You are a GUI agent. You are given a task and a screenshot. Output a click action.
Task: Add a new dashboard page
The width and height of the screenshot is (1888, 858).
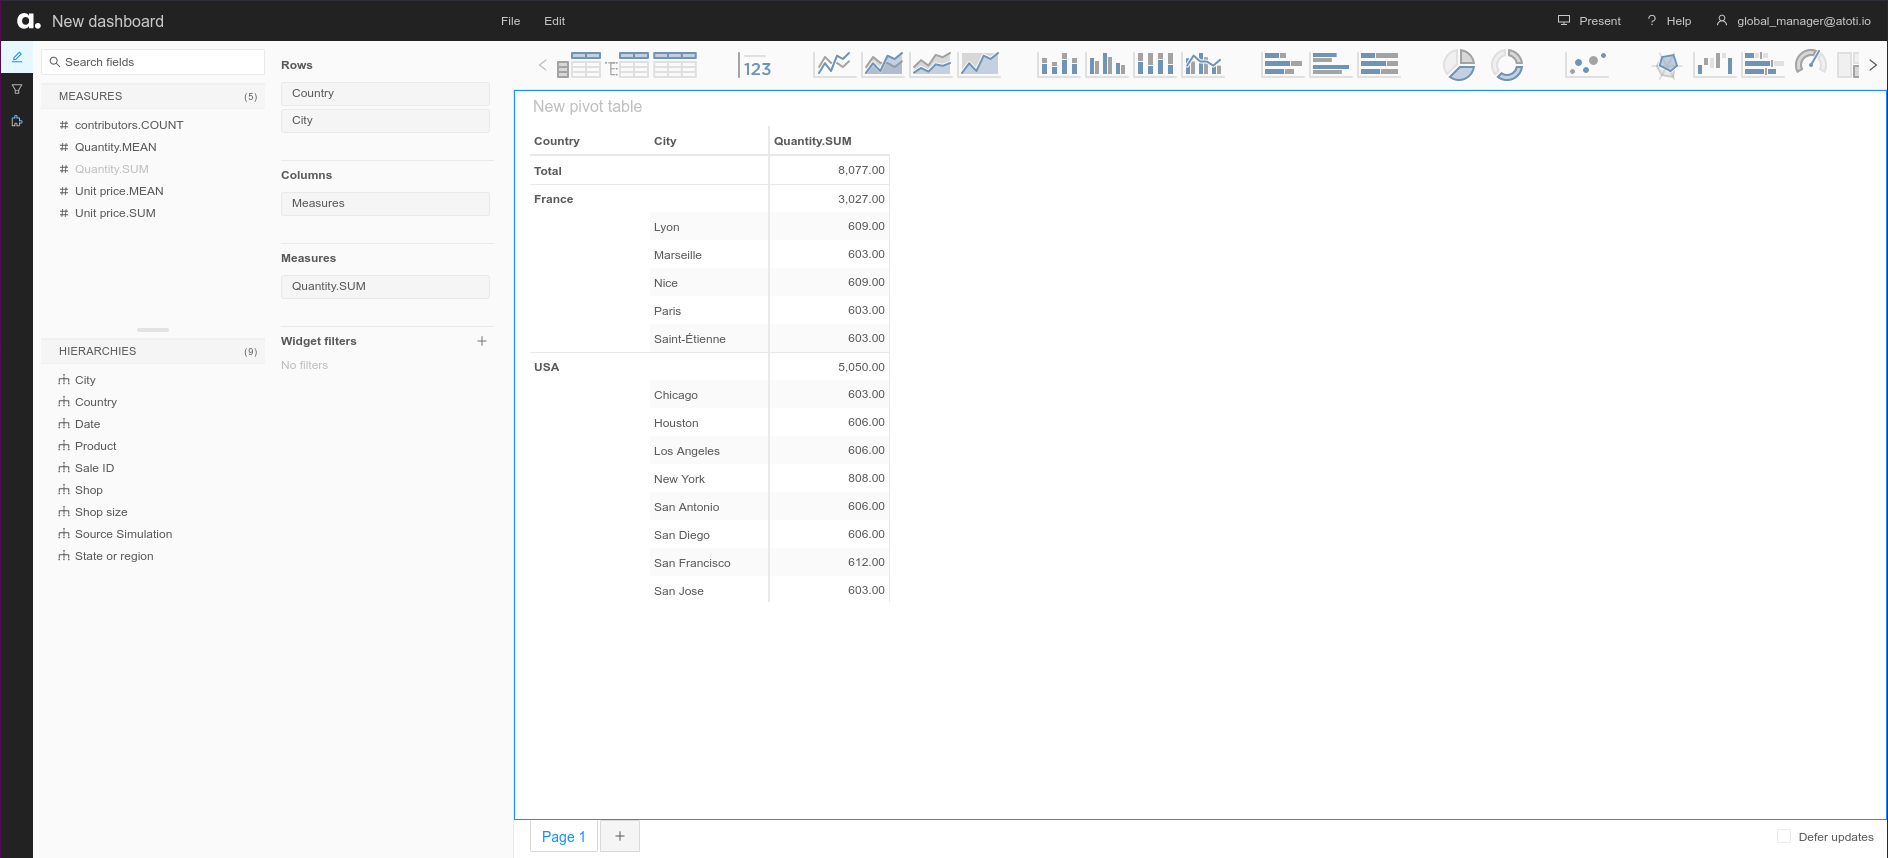click(620, 837)
